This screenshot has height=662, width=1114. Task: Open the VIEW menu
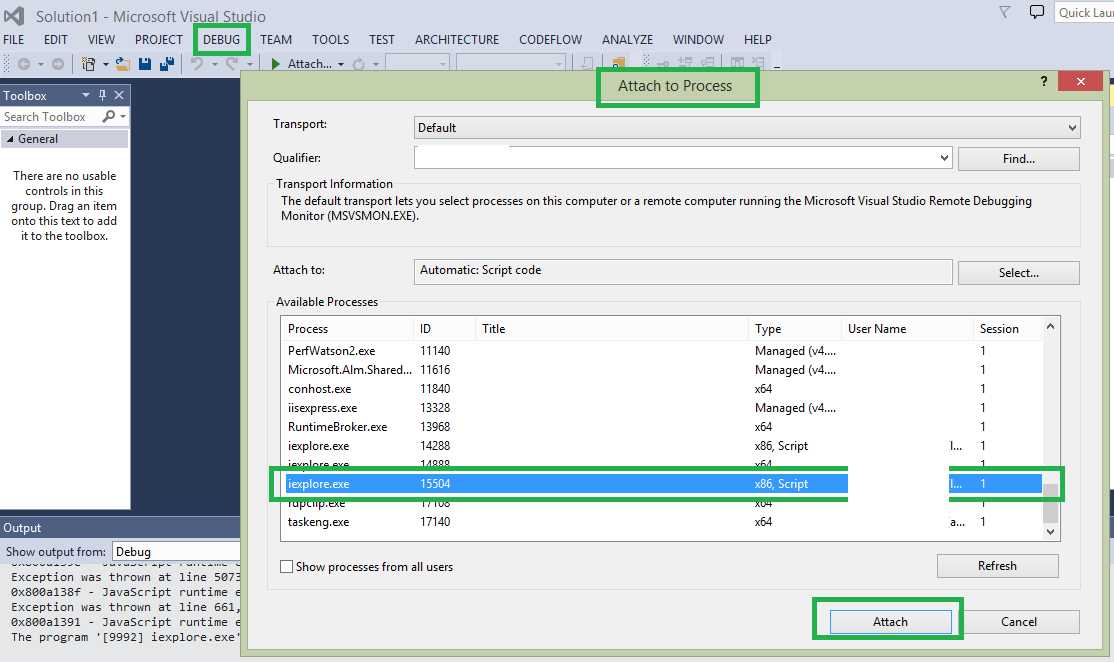coord(101,40)
